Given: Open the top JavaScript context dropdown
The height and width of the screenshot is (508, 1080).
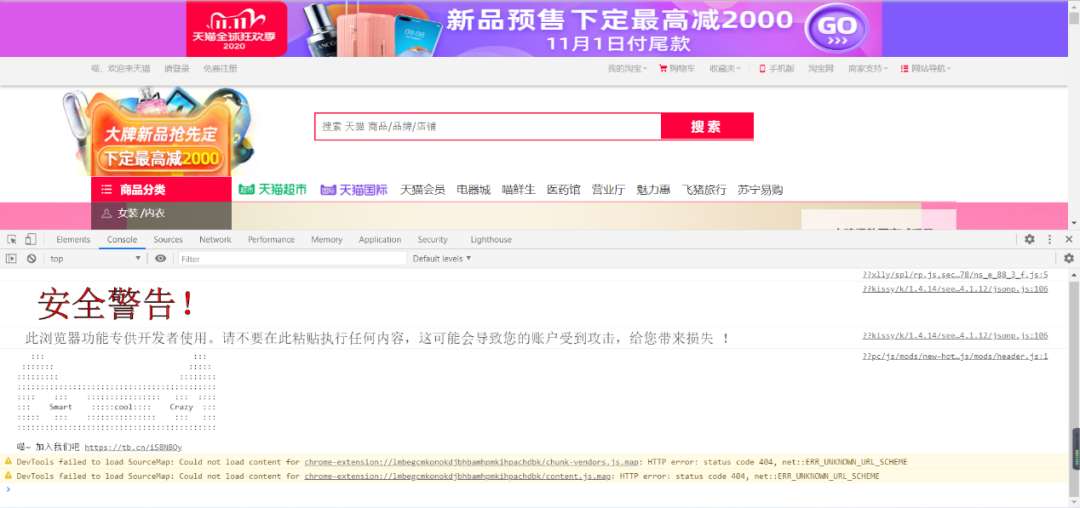Looking at the screenshot, I should 95,259.
